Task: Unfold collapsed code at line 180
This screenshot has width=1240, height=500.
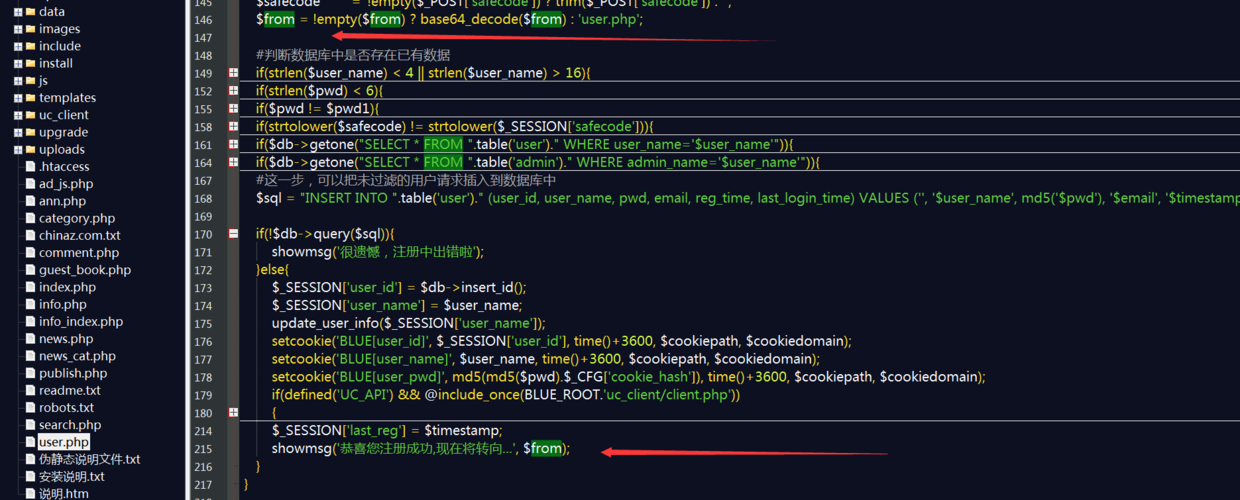Action: (233, 413)
